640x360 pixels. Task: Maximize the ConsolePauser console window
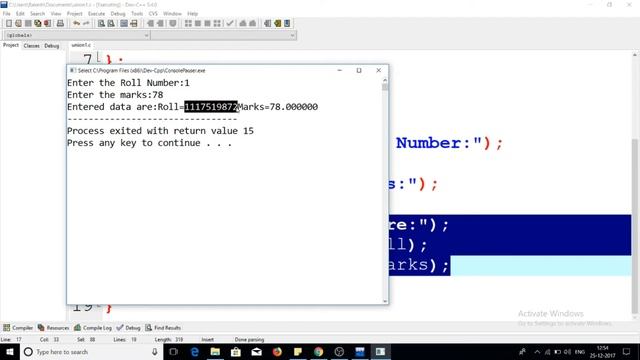[x=359, y=71]
